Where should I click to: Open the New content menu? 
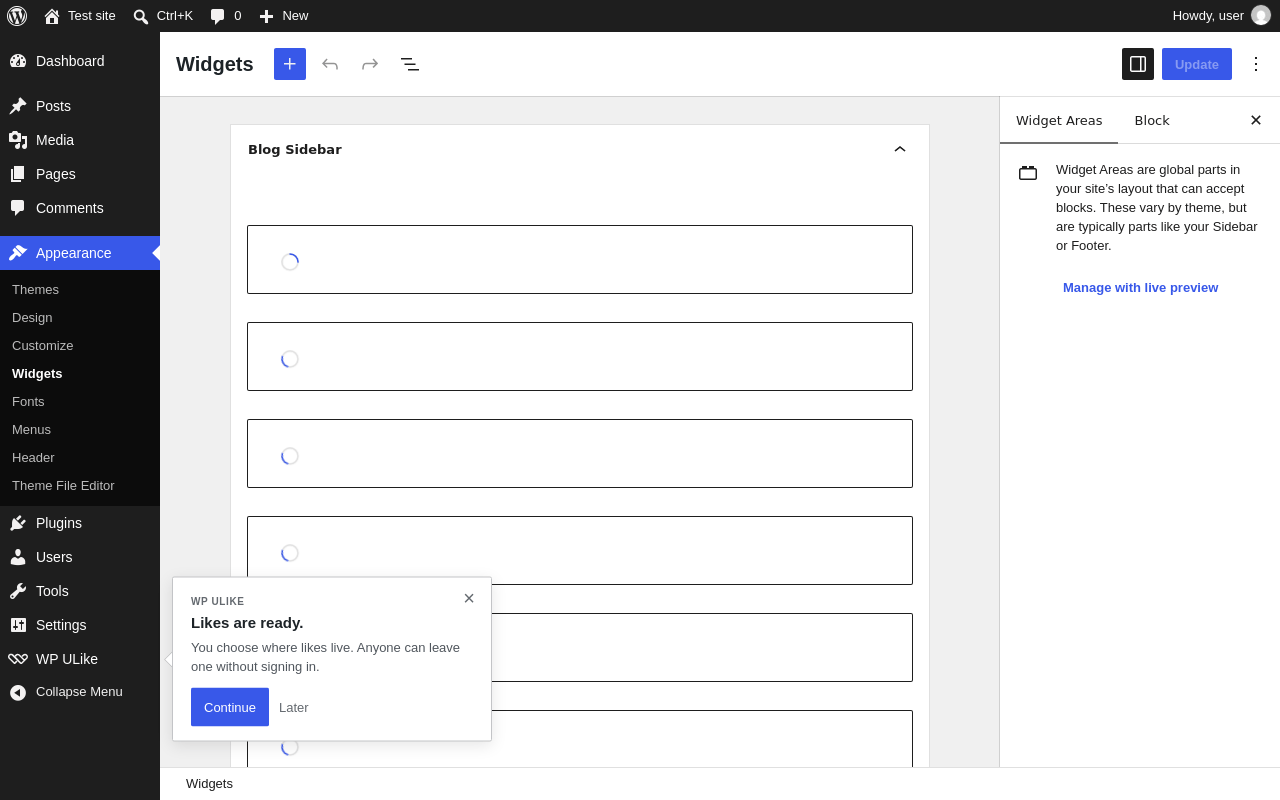pos(284,16)
